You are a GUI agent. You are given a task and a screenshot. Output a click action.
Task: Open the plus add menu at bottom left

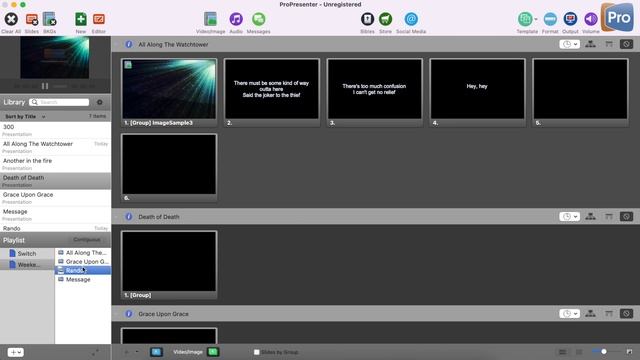click(x=16, y=352)
